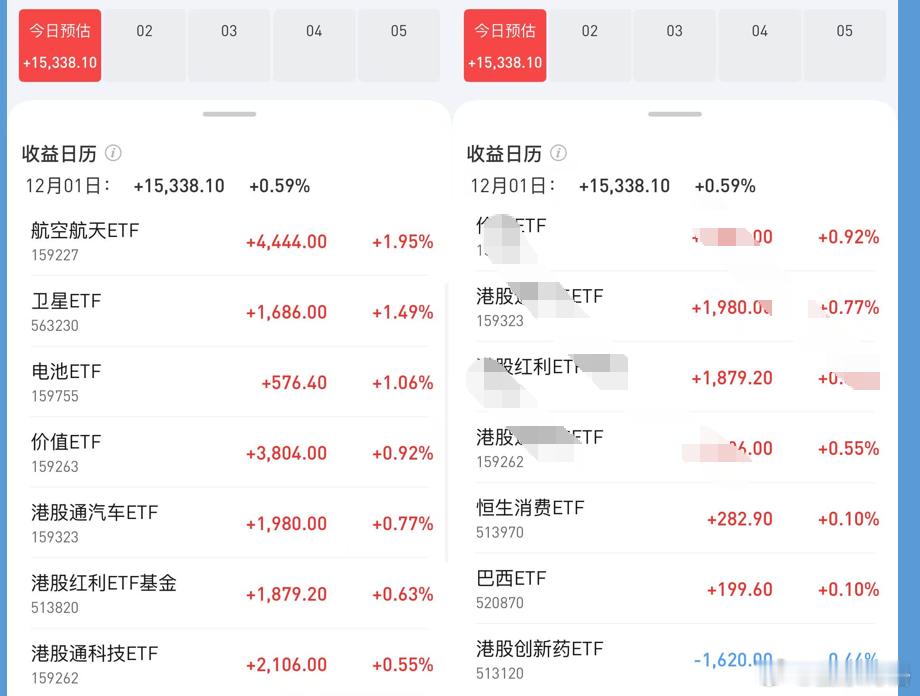Select 港股通科技ETF row in left list

[230, 663]
